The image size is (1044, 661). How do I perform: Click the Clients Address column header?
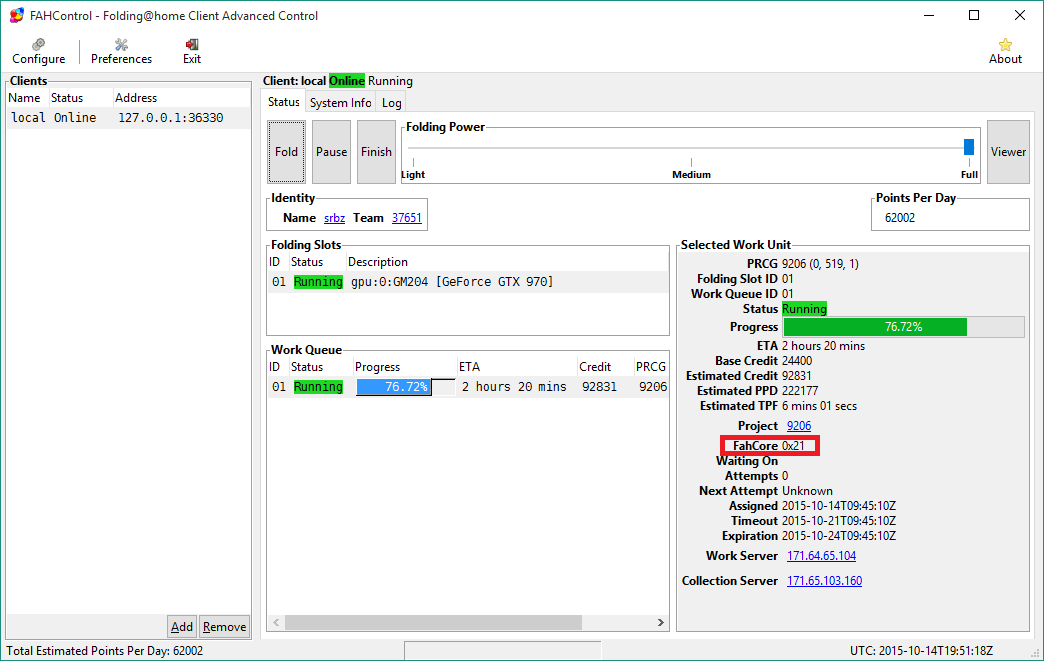click(181, 98)
